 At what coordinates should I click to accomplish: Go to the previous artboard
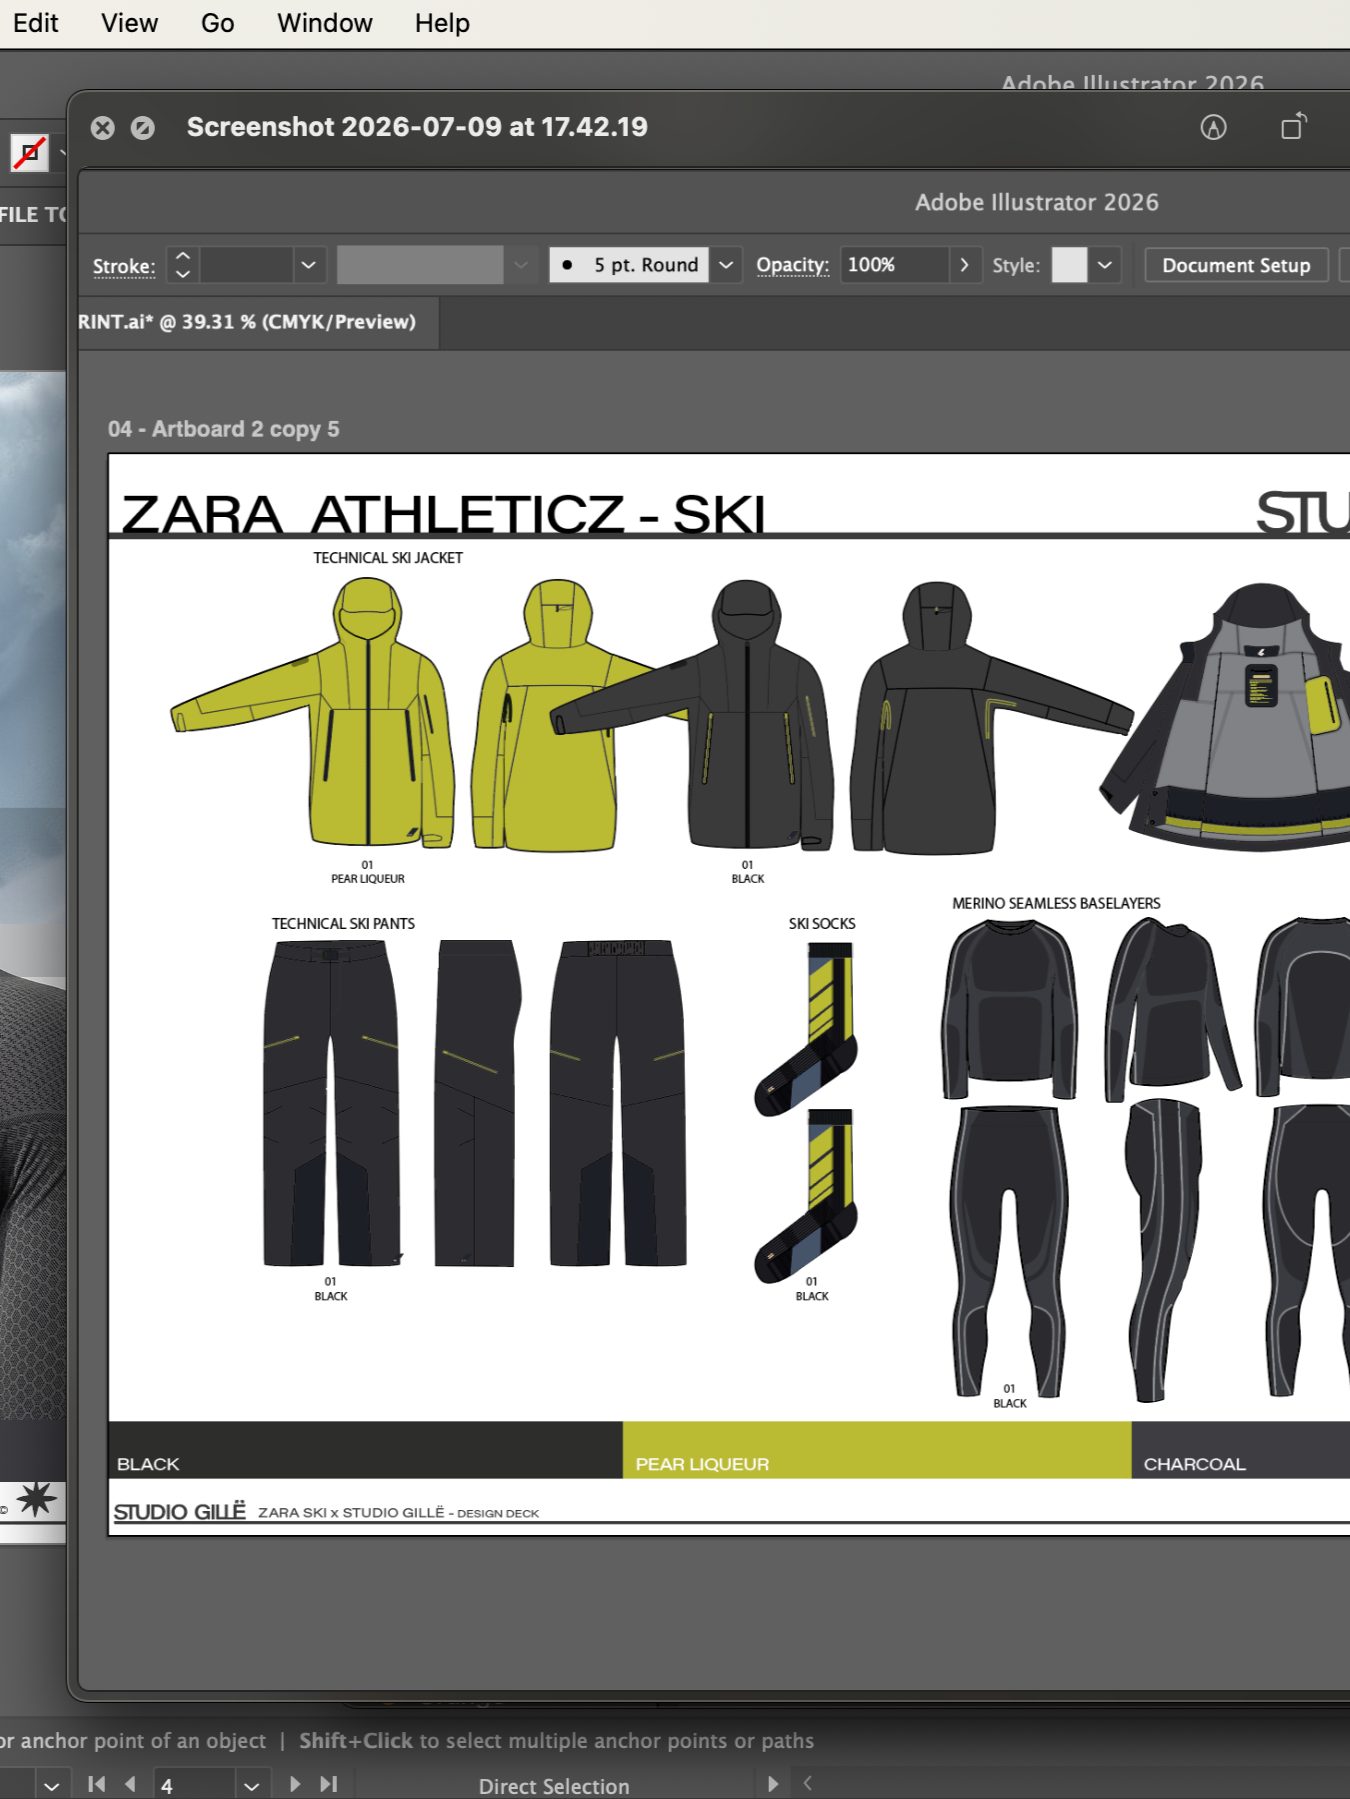(130, 1784)
